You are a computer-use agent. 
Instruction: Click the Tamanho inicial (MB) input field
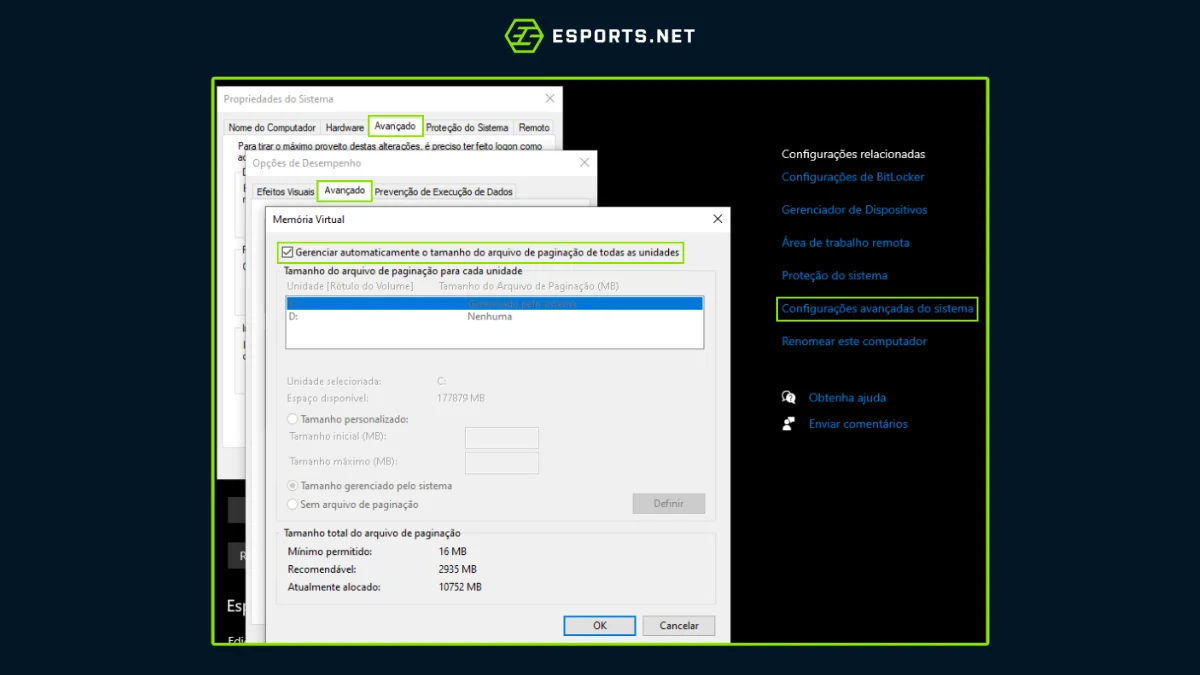(501, 437)
